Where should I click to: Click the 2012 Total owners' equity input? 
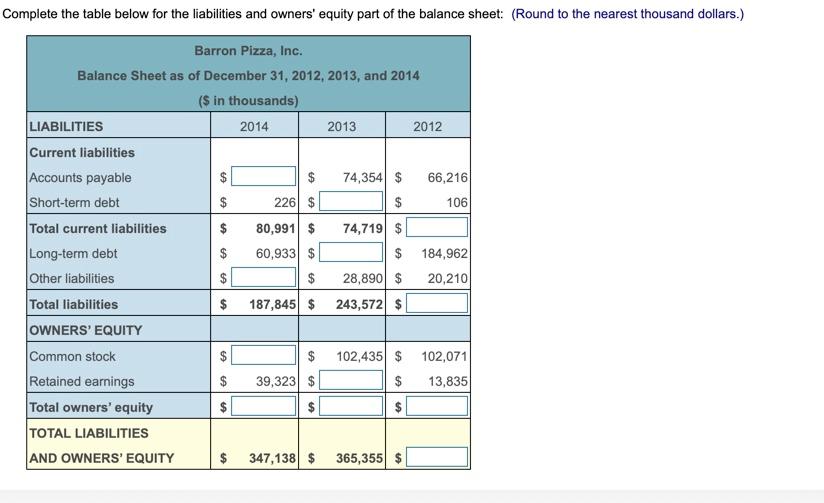(437, 406)
